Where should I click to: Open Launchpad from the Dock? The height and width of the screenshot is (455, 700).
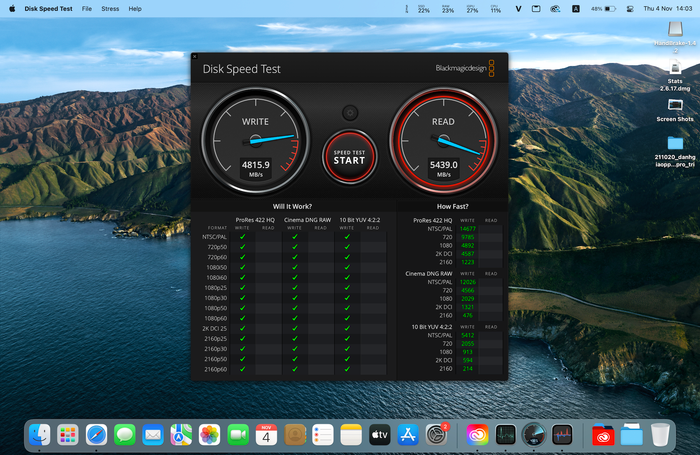pyautogui.click(x=68, y=434)
